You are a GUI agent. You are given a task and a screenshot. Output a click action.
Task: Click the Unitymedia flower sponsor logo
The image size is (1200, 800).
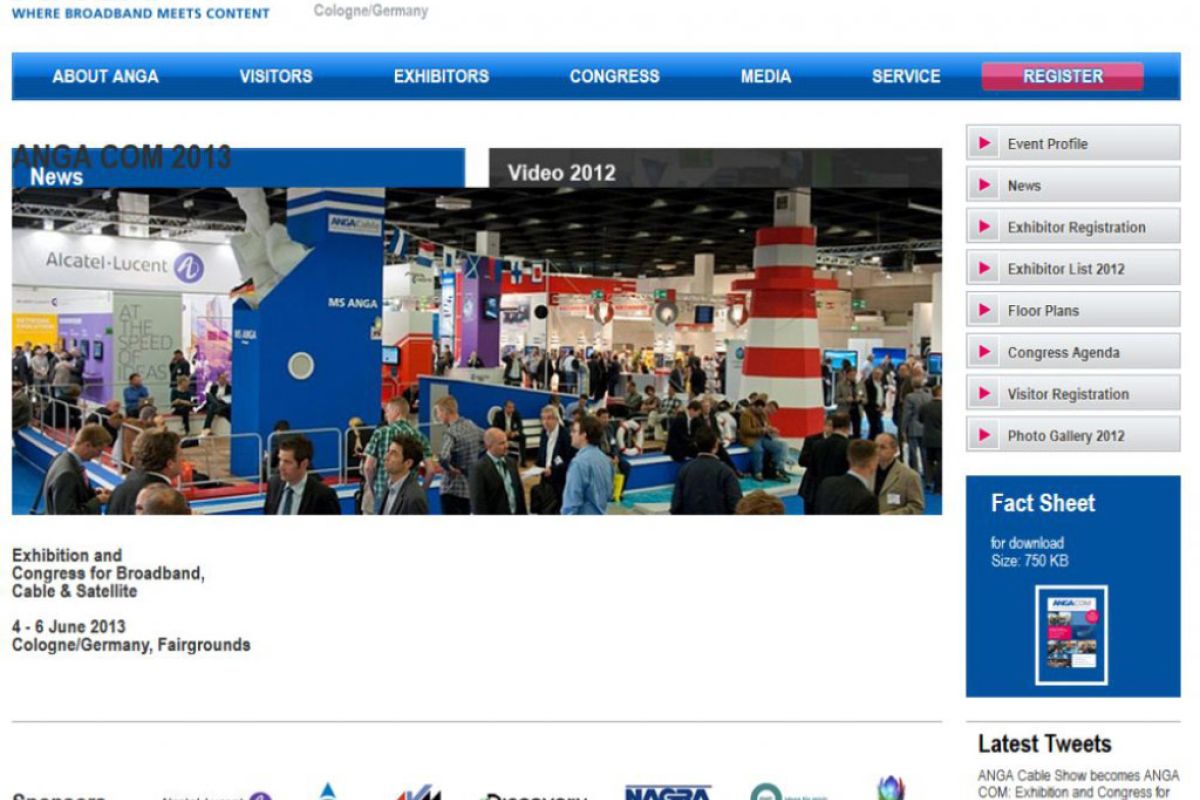click(x=890, y=788)
